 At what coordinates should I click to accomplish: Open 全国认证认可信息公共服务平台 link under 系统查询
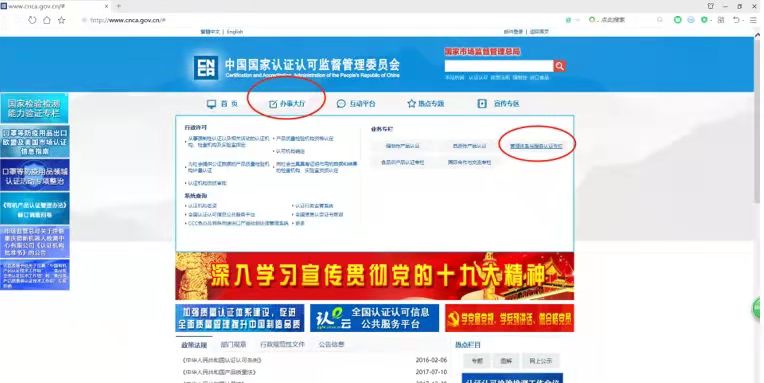(x=222, y=214)
